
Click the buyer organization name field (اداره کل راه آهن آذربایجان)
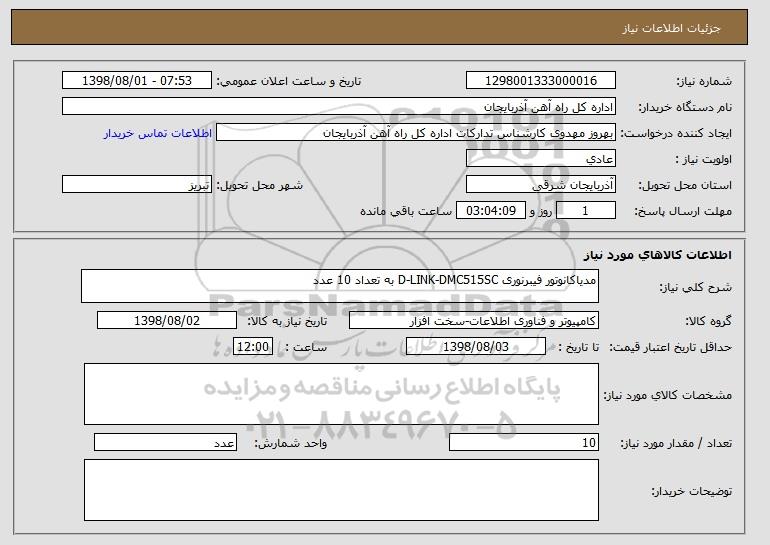[x=339, y=107]
